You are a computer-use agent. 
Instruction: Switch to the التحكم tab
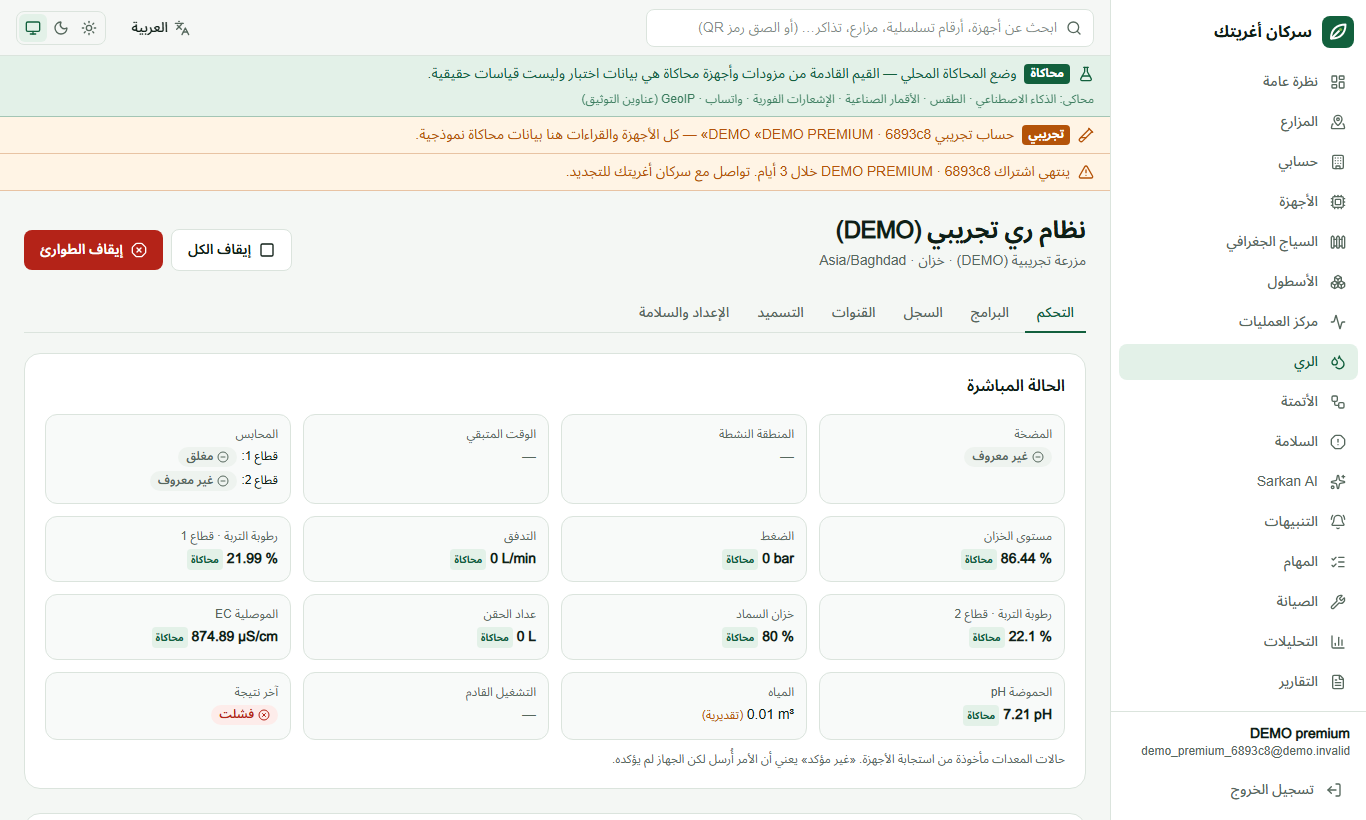[x=1055, y=313]
